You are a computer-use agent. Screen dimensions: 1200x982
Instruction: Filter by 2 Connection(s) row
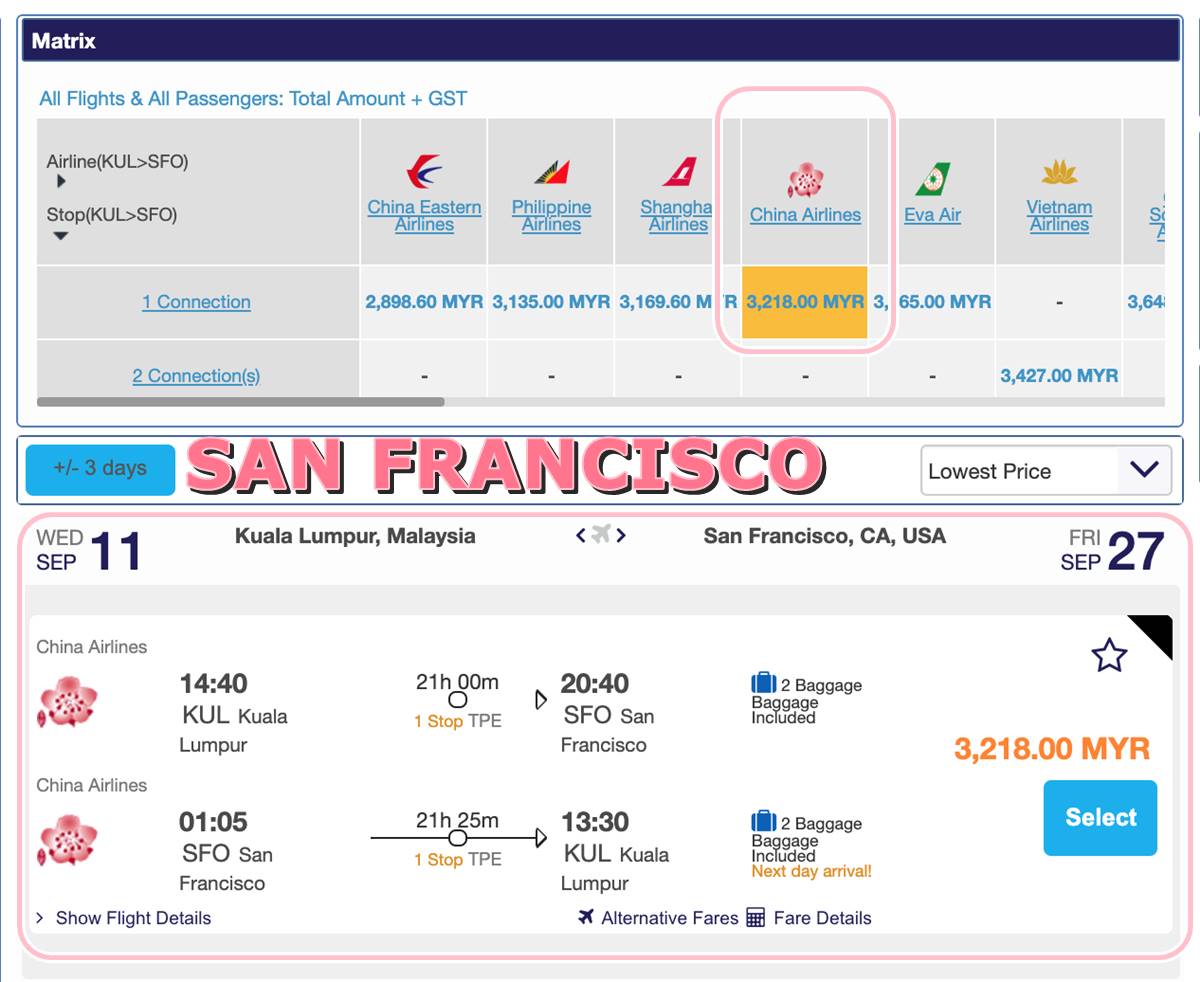pos(196,376)
